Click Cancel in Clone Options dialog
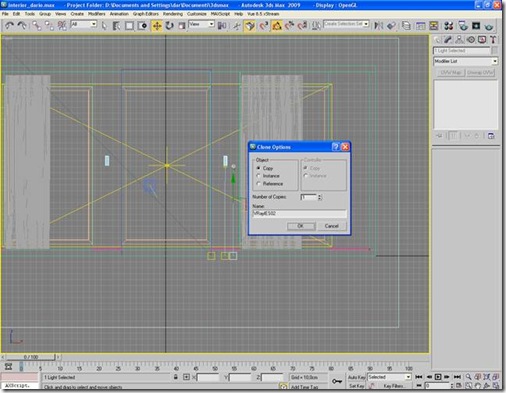Screen dimensions: 506x393 click(x=332, y=226)
